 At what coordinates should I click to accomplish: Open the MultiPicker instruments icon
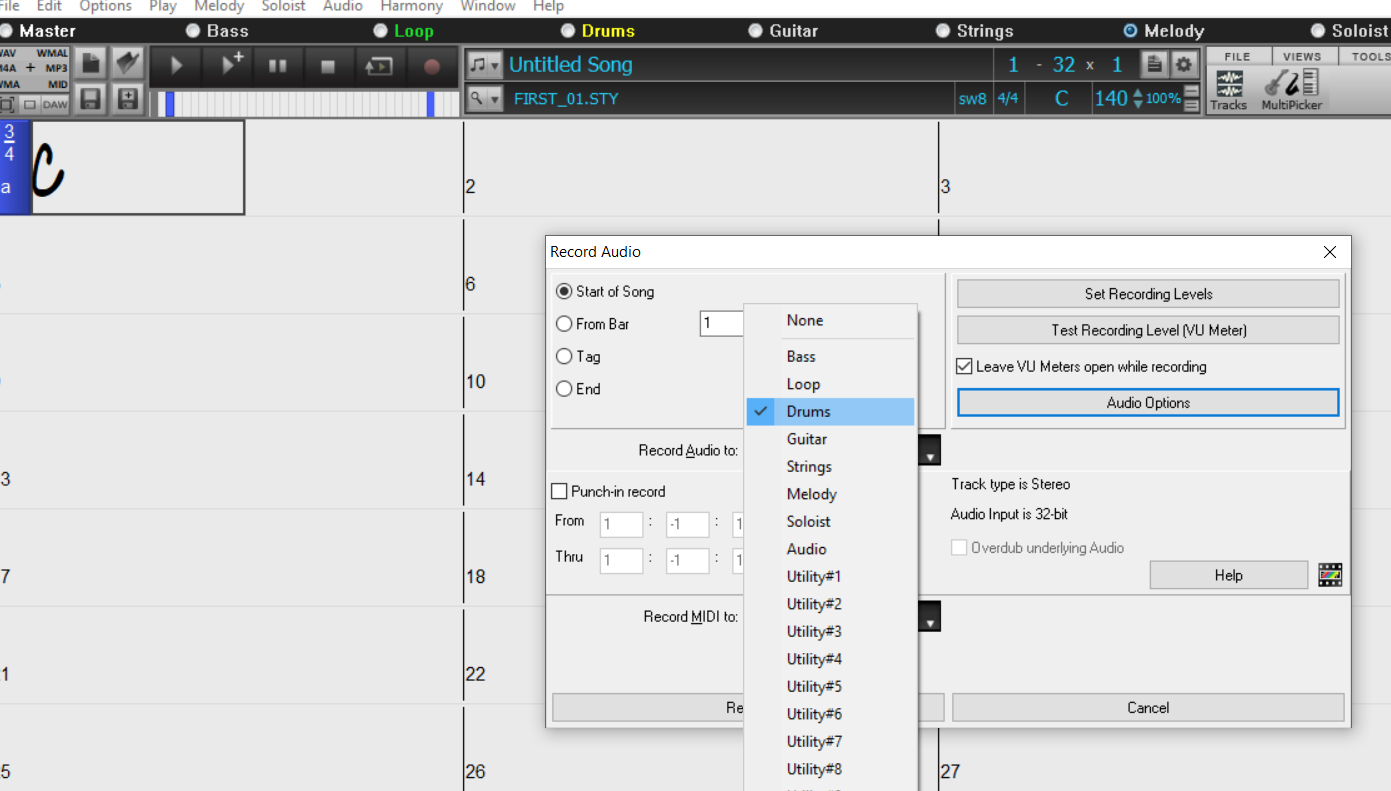[1292, 89]
